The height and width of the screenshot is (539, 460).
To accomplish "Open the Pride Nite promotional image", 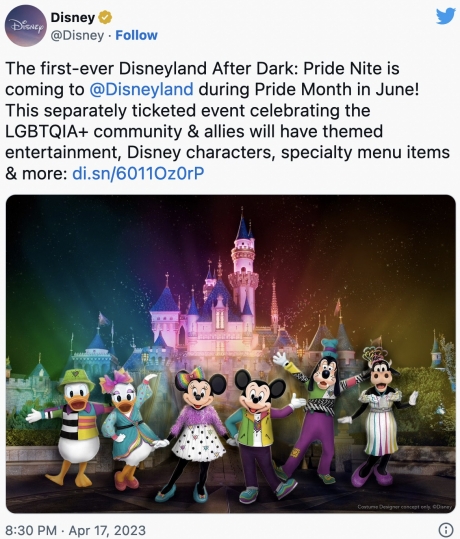I will click(x=231, y=354).
